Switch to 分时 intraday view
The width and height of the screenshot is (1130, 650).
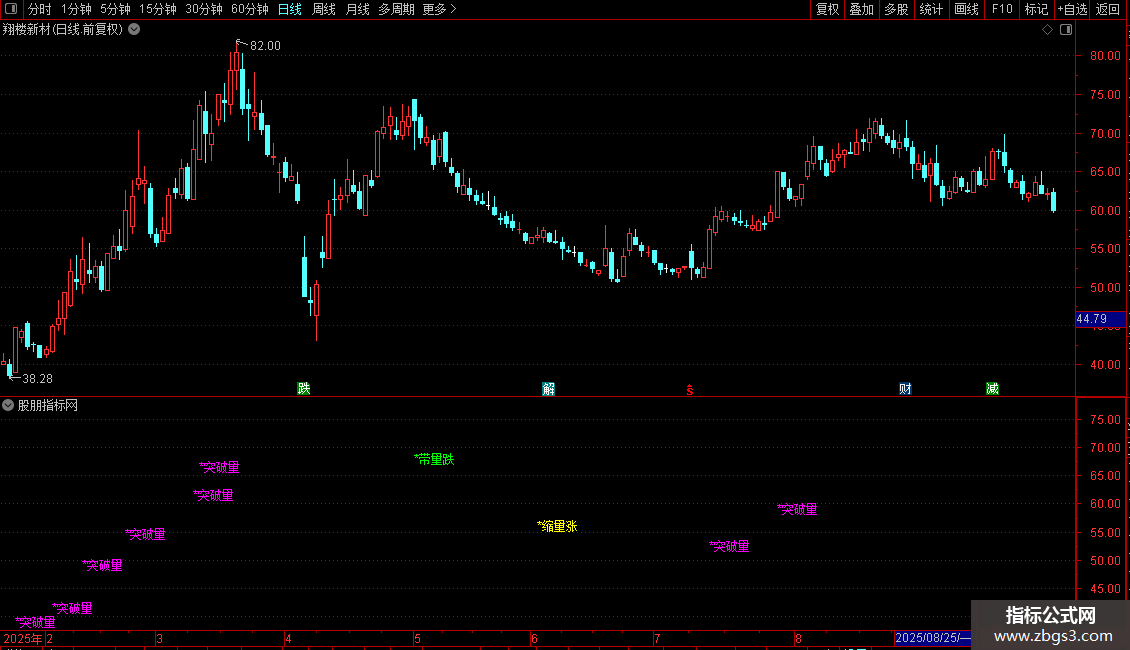(x=40, y=9)
